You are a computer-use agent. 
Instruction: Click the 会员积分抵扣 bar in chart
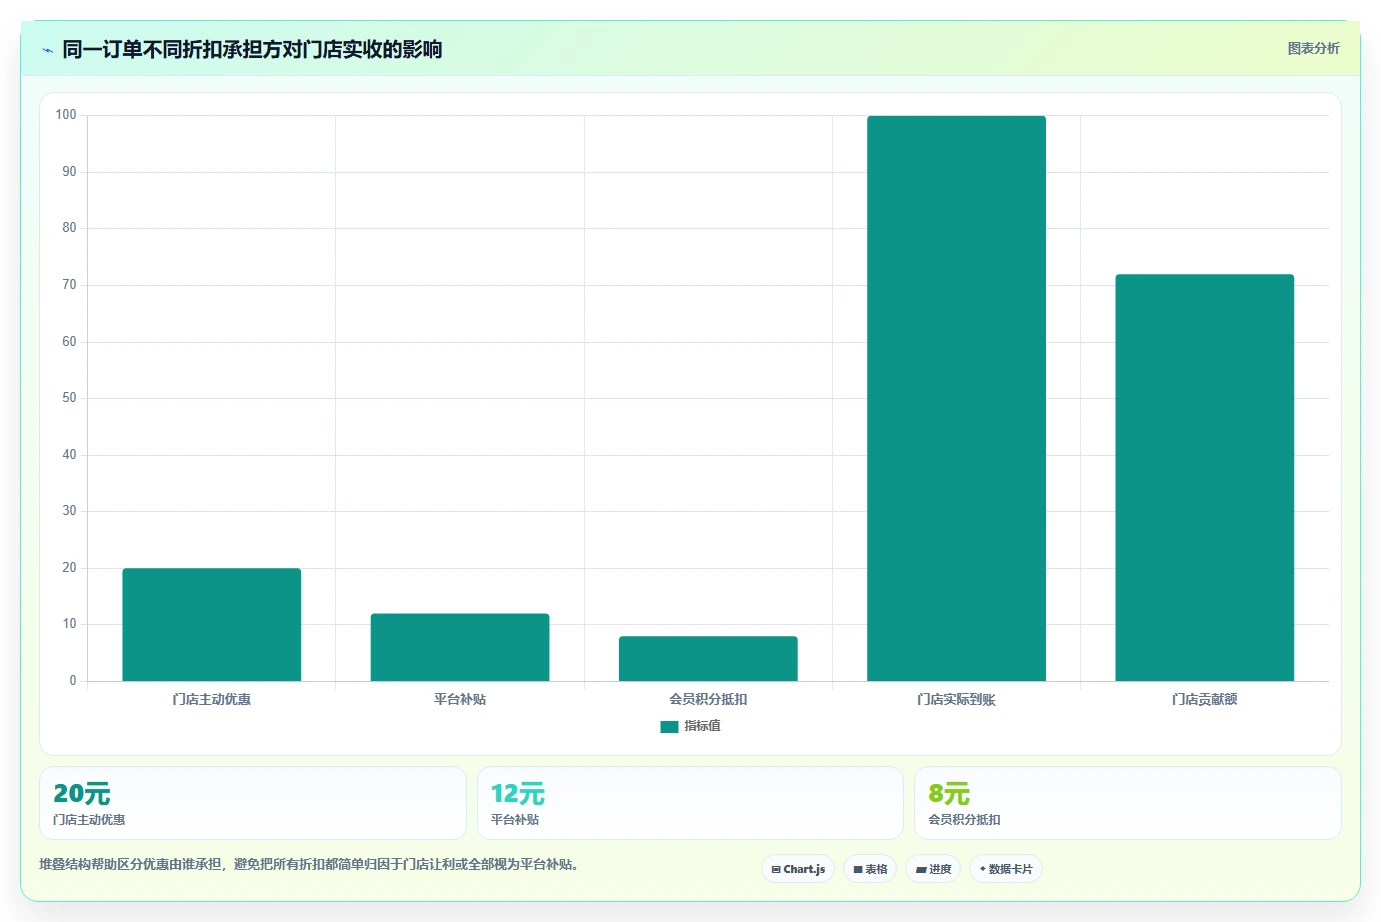tap(708, 659)
